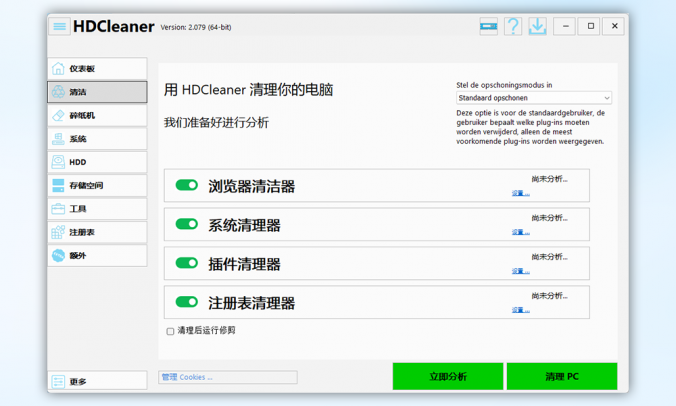676x406 pixels.
Task: Select the 系统 sidebar tab
Action: [97, 139]
